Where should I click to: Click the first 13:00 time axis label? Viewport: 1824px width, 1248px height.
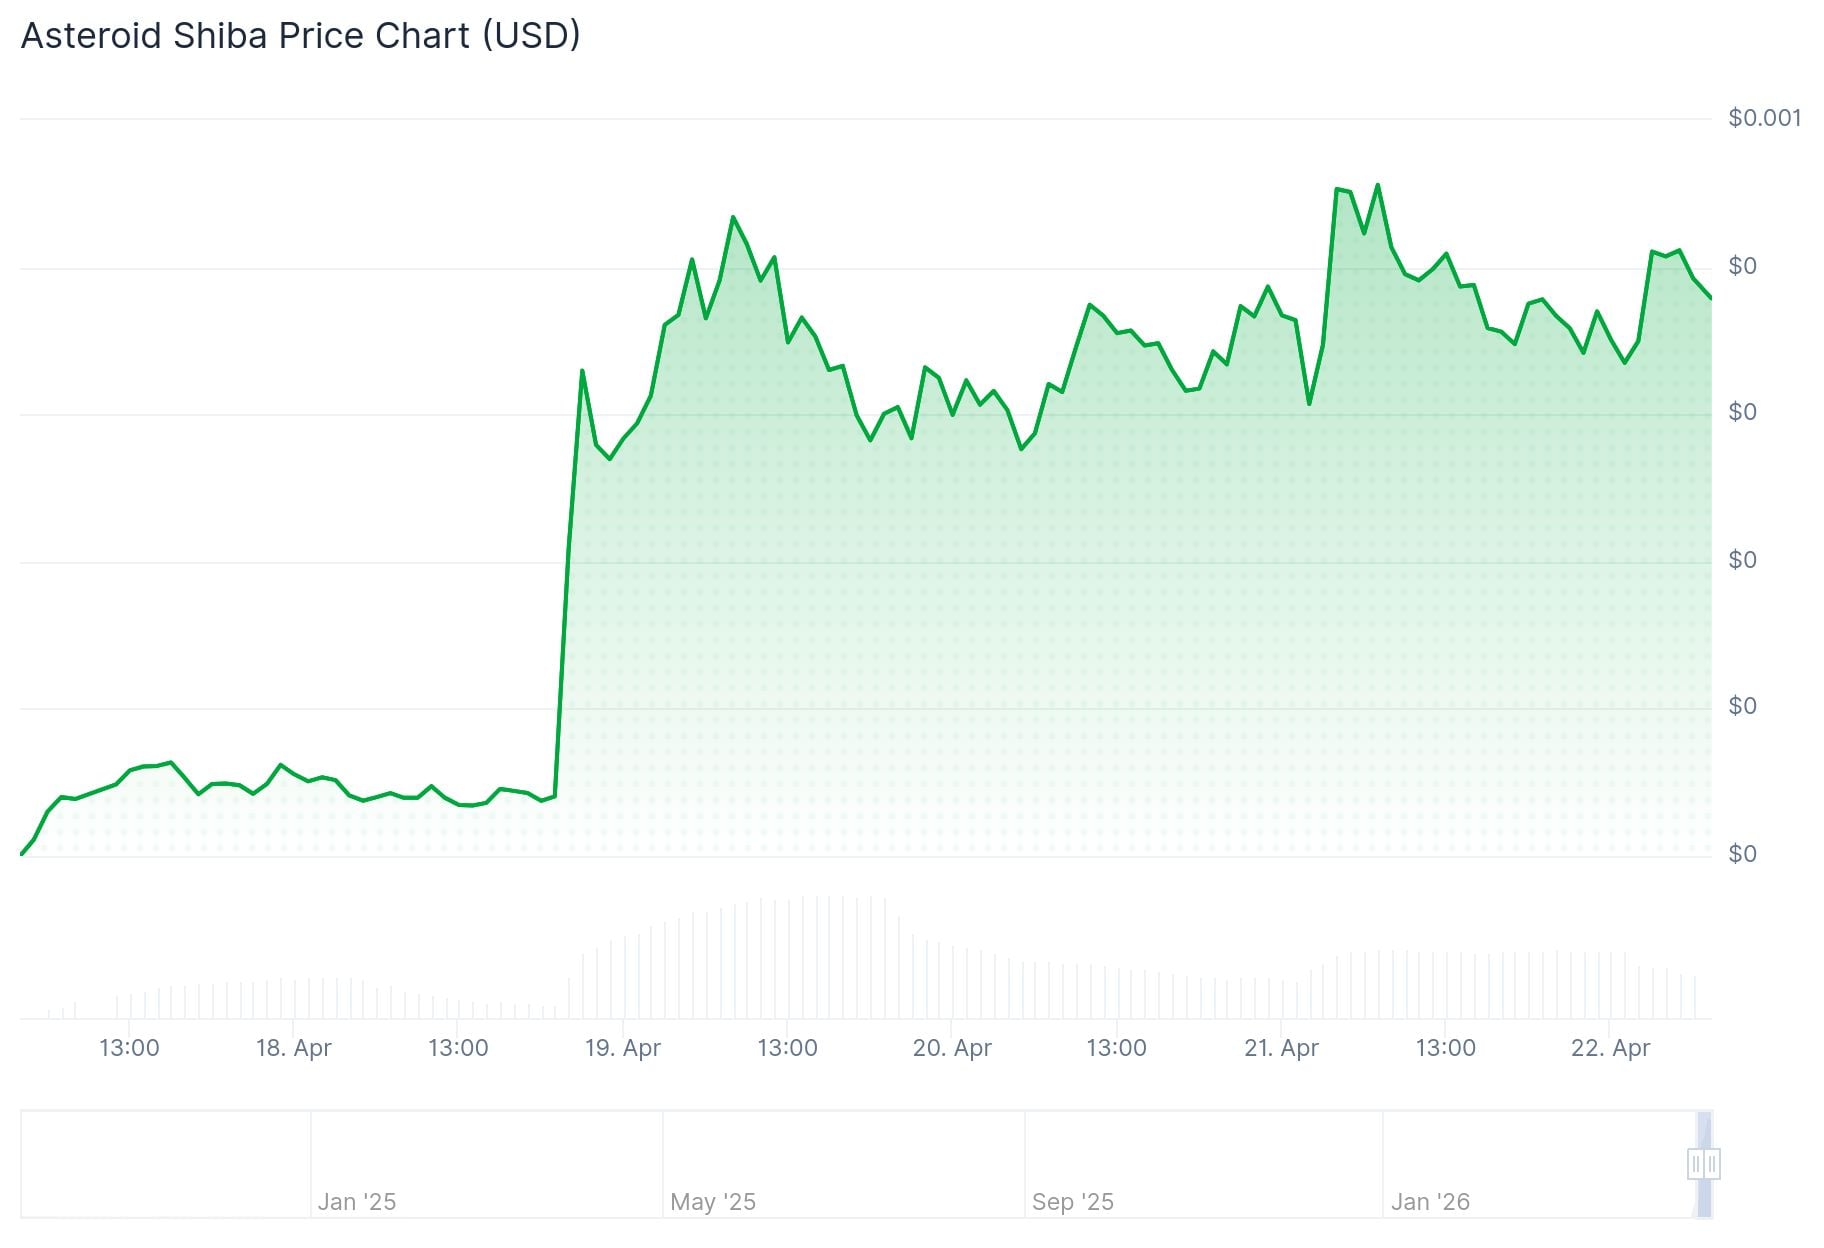pos(129,1048)
